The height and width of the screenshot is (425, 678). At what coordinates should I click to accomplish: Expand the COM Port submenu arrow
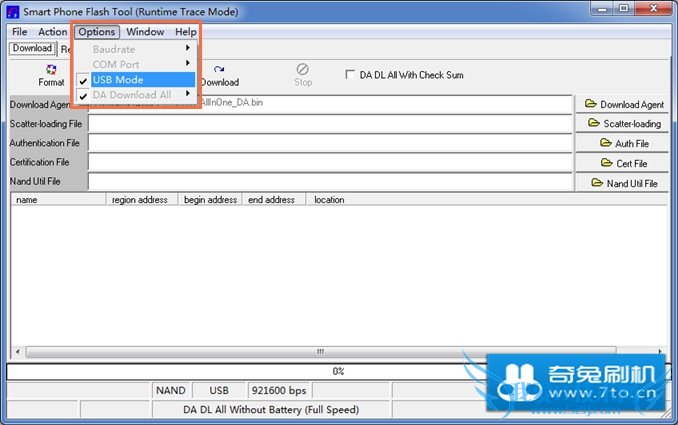[x=188, y=63]
